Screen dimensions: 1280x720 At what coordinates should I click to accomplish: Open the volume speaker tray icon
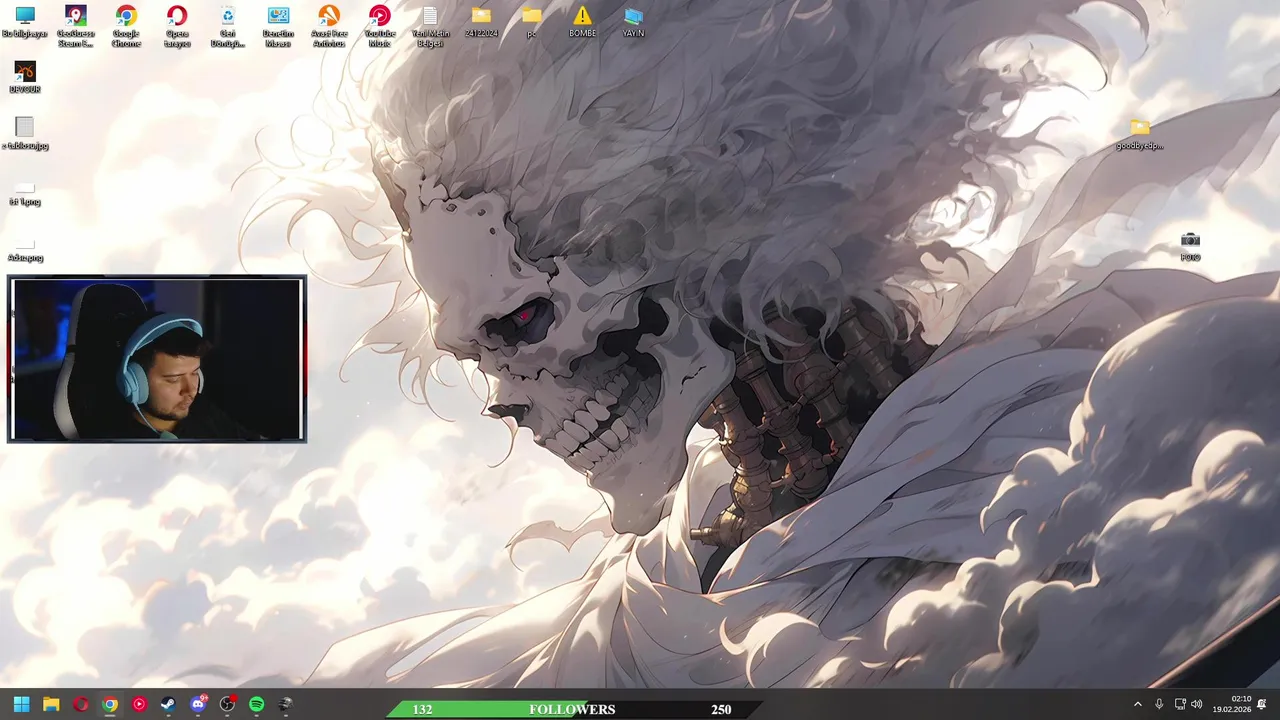pos(1197,704)
